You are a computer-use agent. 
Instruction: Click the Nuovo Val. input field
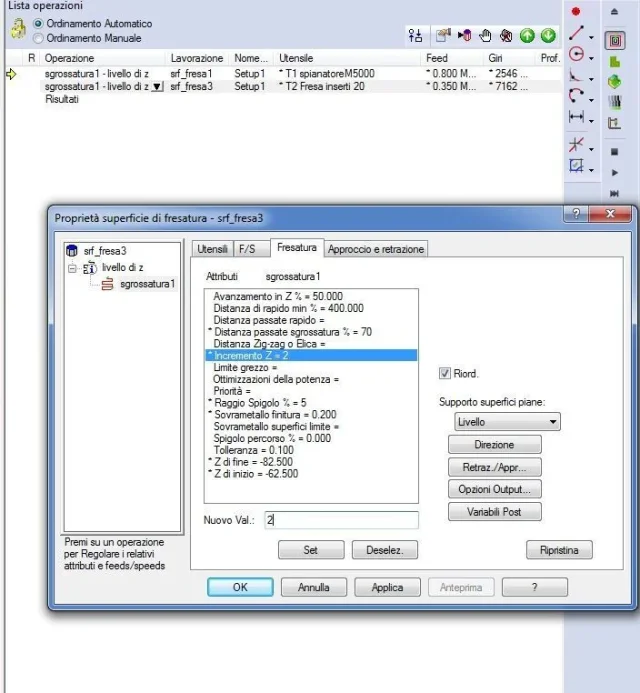click(340, 520)
